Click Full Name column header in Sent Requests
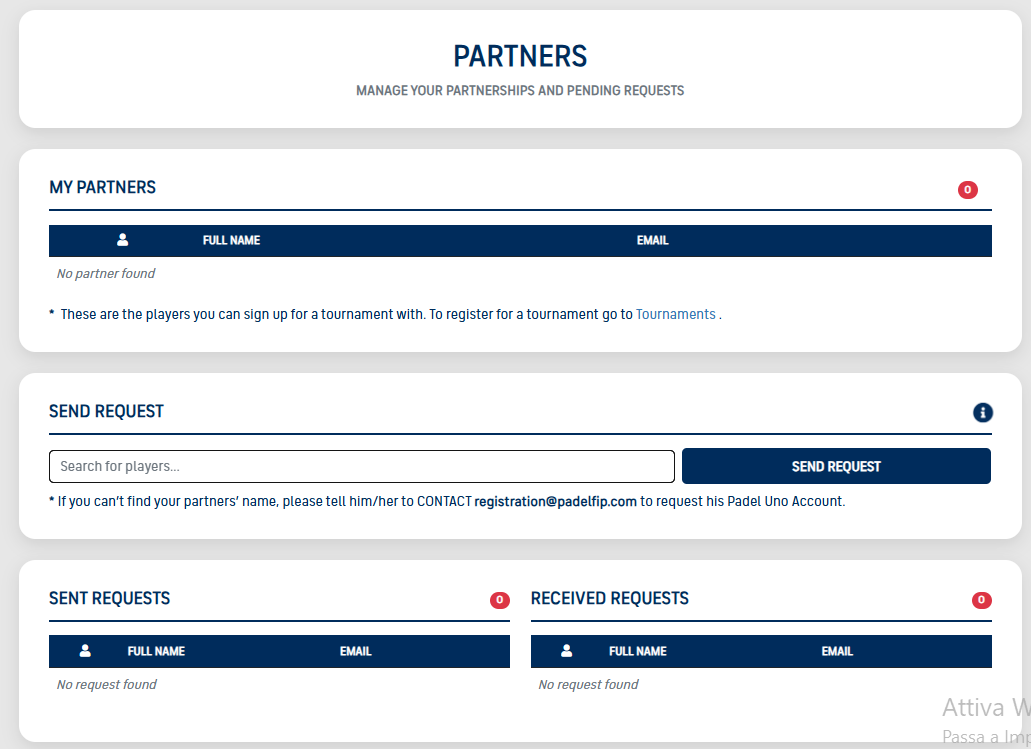Image resolution: width=1031 pixels, height=749 pixels. pos(156,652)
